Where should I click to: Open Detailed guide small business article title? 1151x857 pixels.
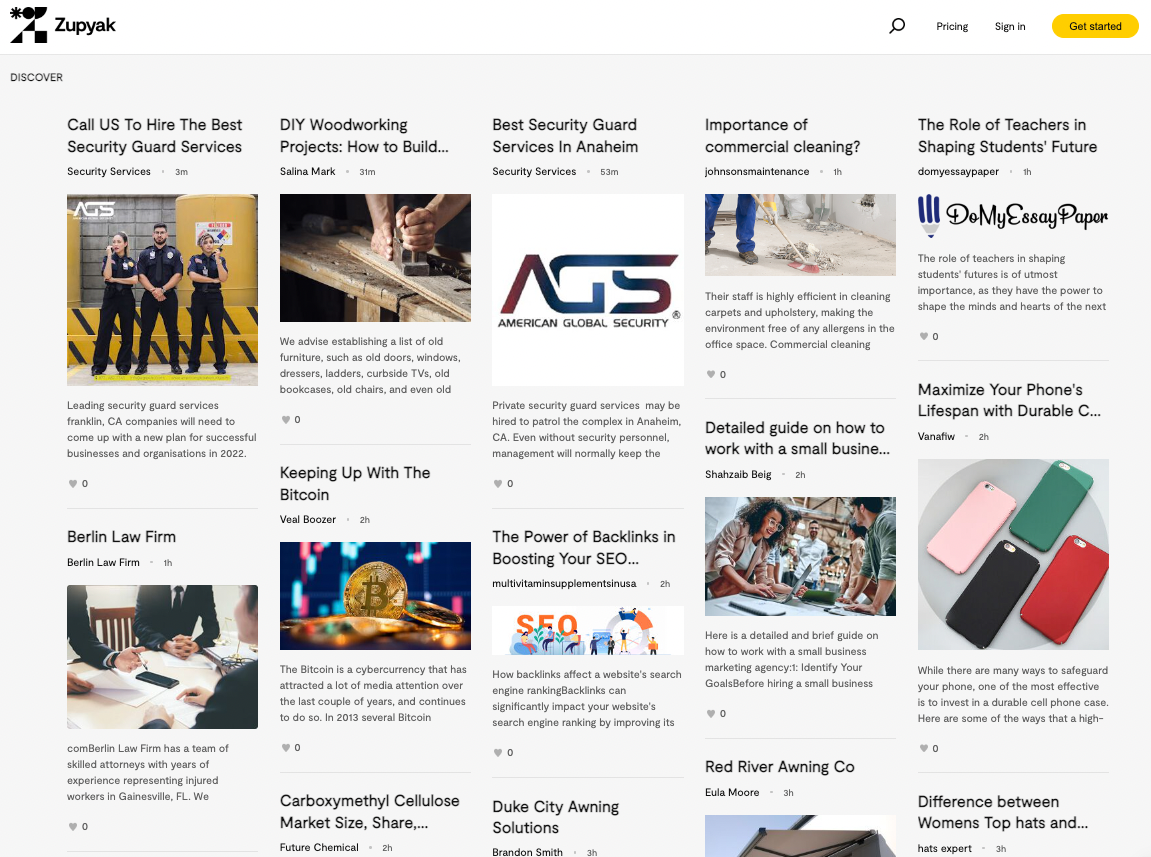pos(797,438)
